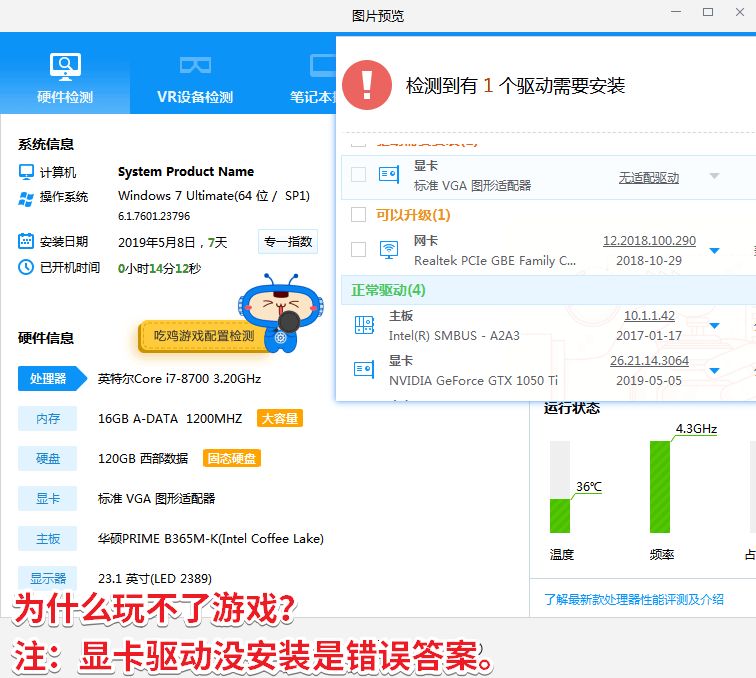Tick the 可以升级(1) group checkbox
756x678 pixels.
(x=358, y=215)
